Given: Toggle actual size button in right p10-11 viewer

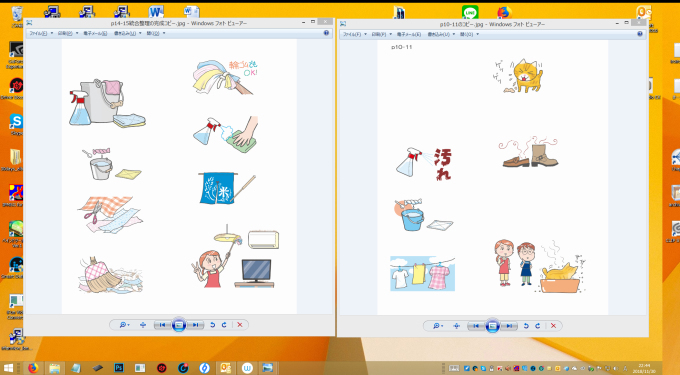Looking at the screenshot, I should click(456, 326).
